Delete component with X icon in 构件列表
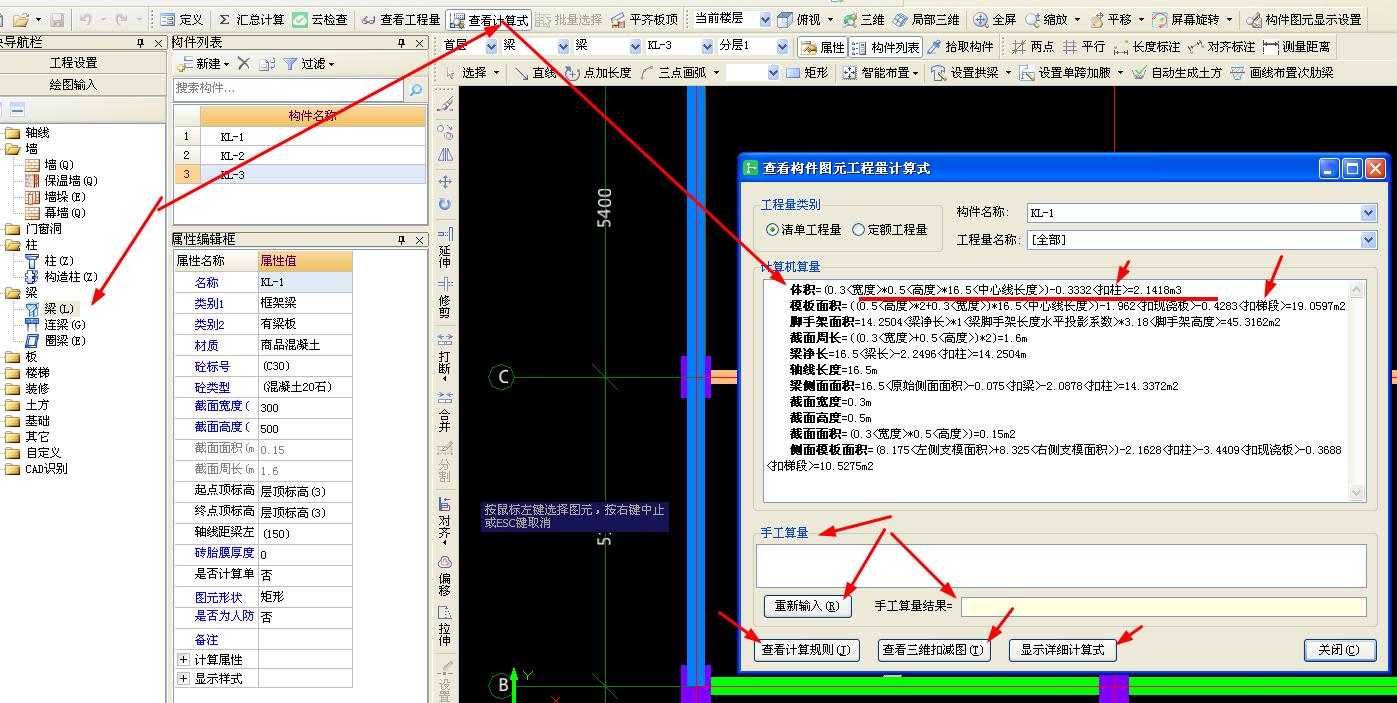 click(243, 64)
